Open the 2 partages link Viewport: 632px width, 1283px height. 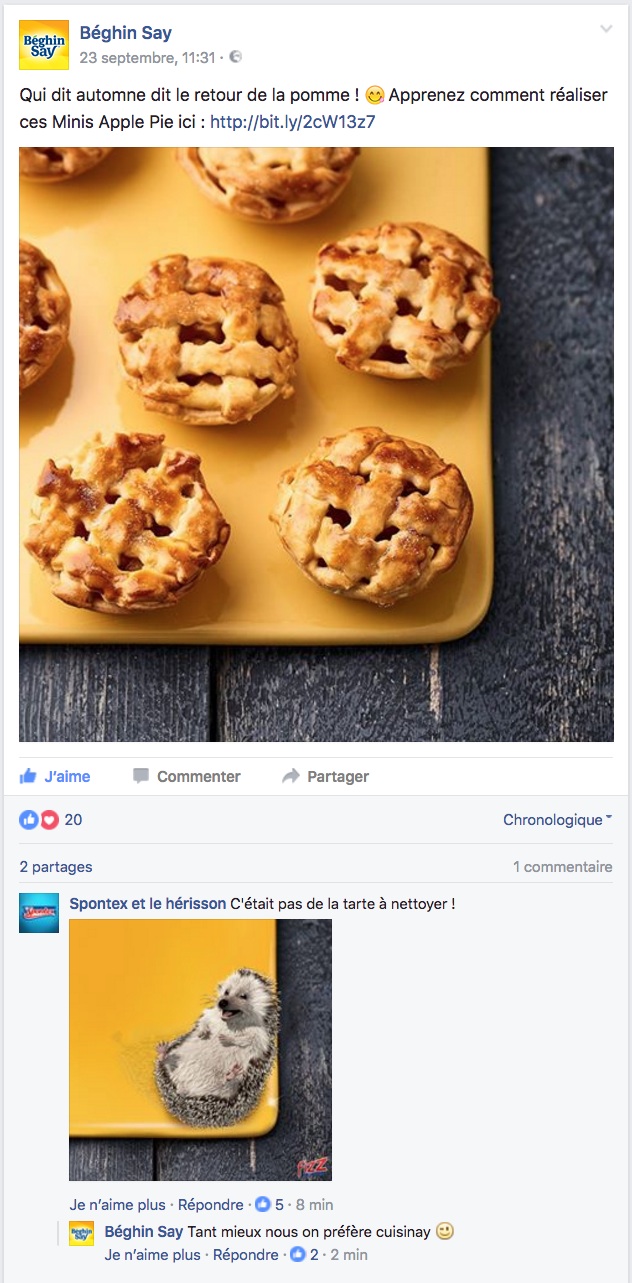56,867
